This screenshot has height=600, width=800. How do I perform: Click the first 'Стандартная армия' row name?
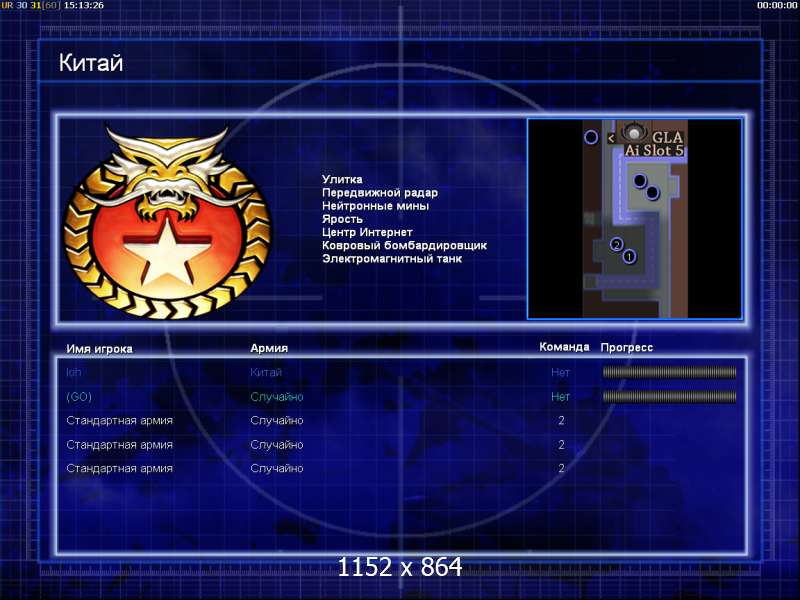tap(119, 420)
